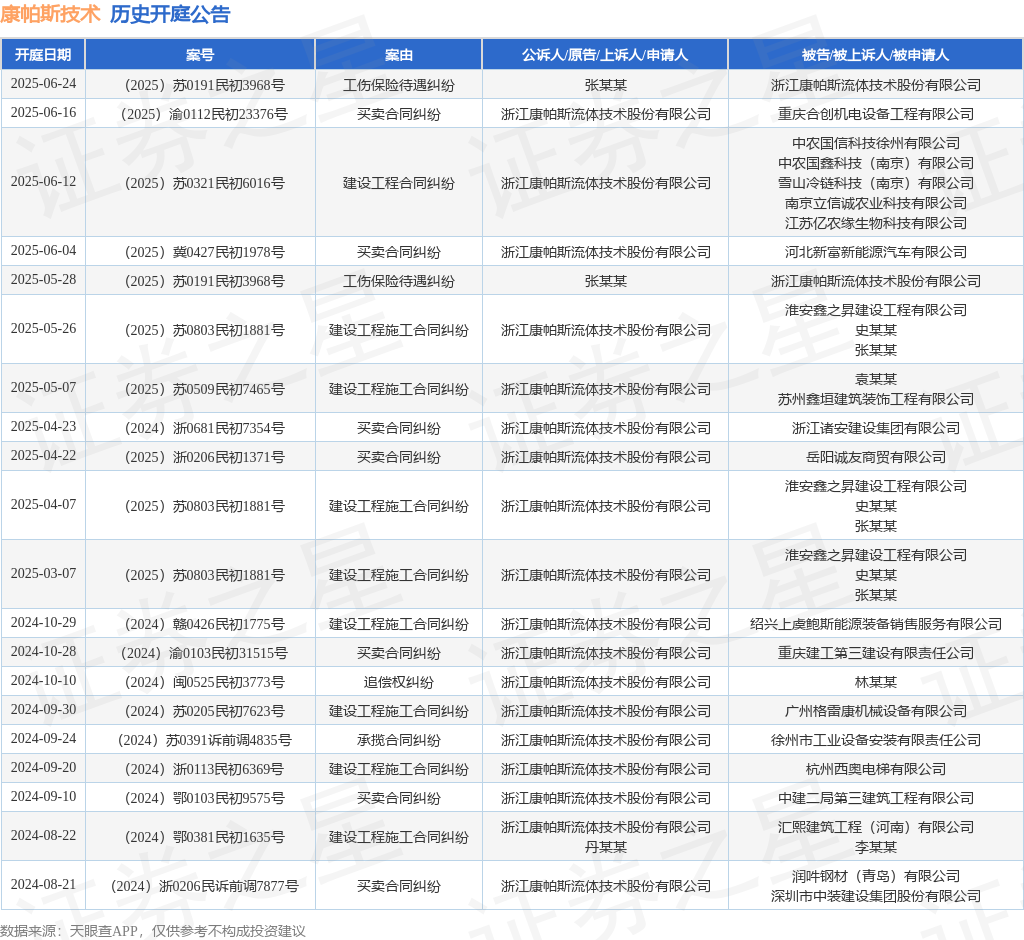Select defendant 林某某
Image resolution: width=1024 pixels, height=940 pixels.
(875, 682)
